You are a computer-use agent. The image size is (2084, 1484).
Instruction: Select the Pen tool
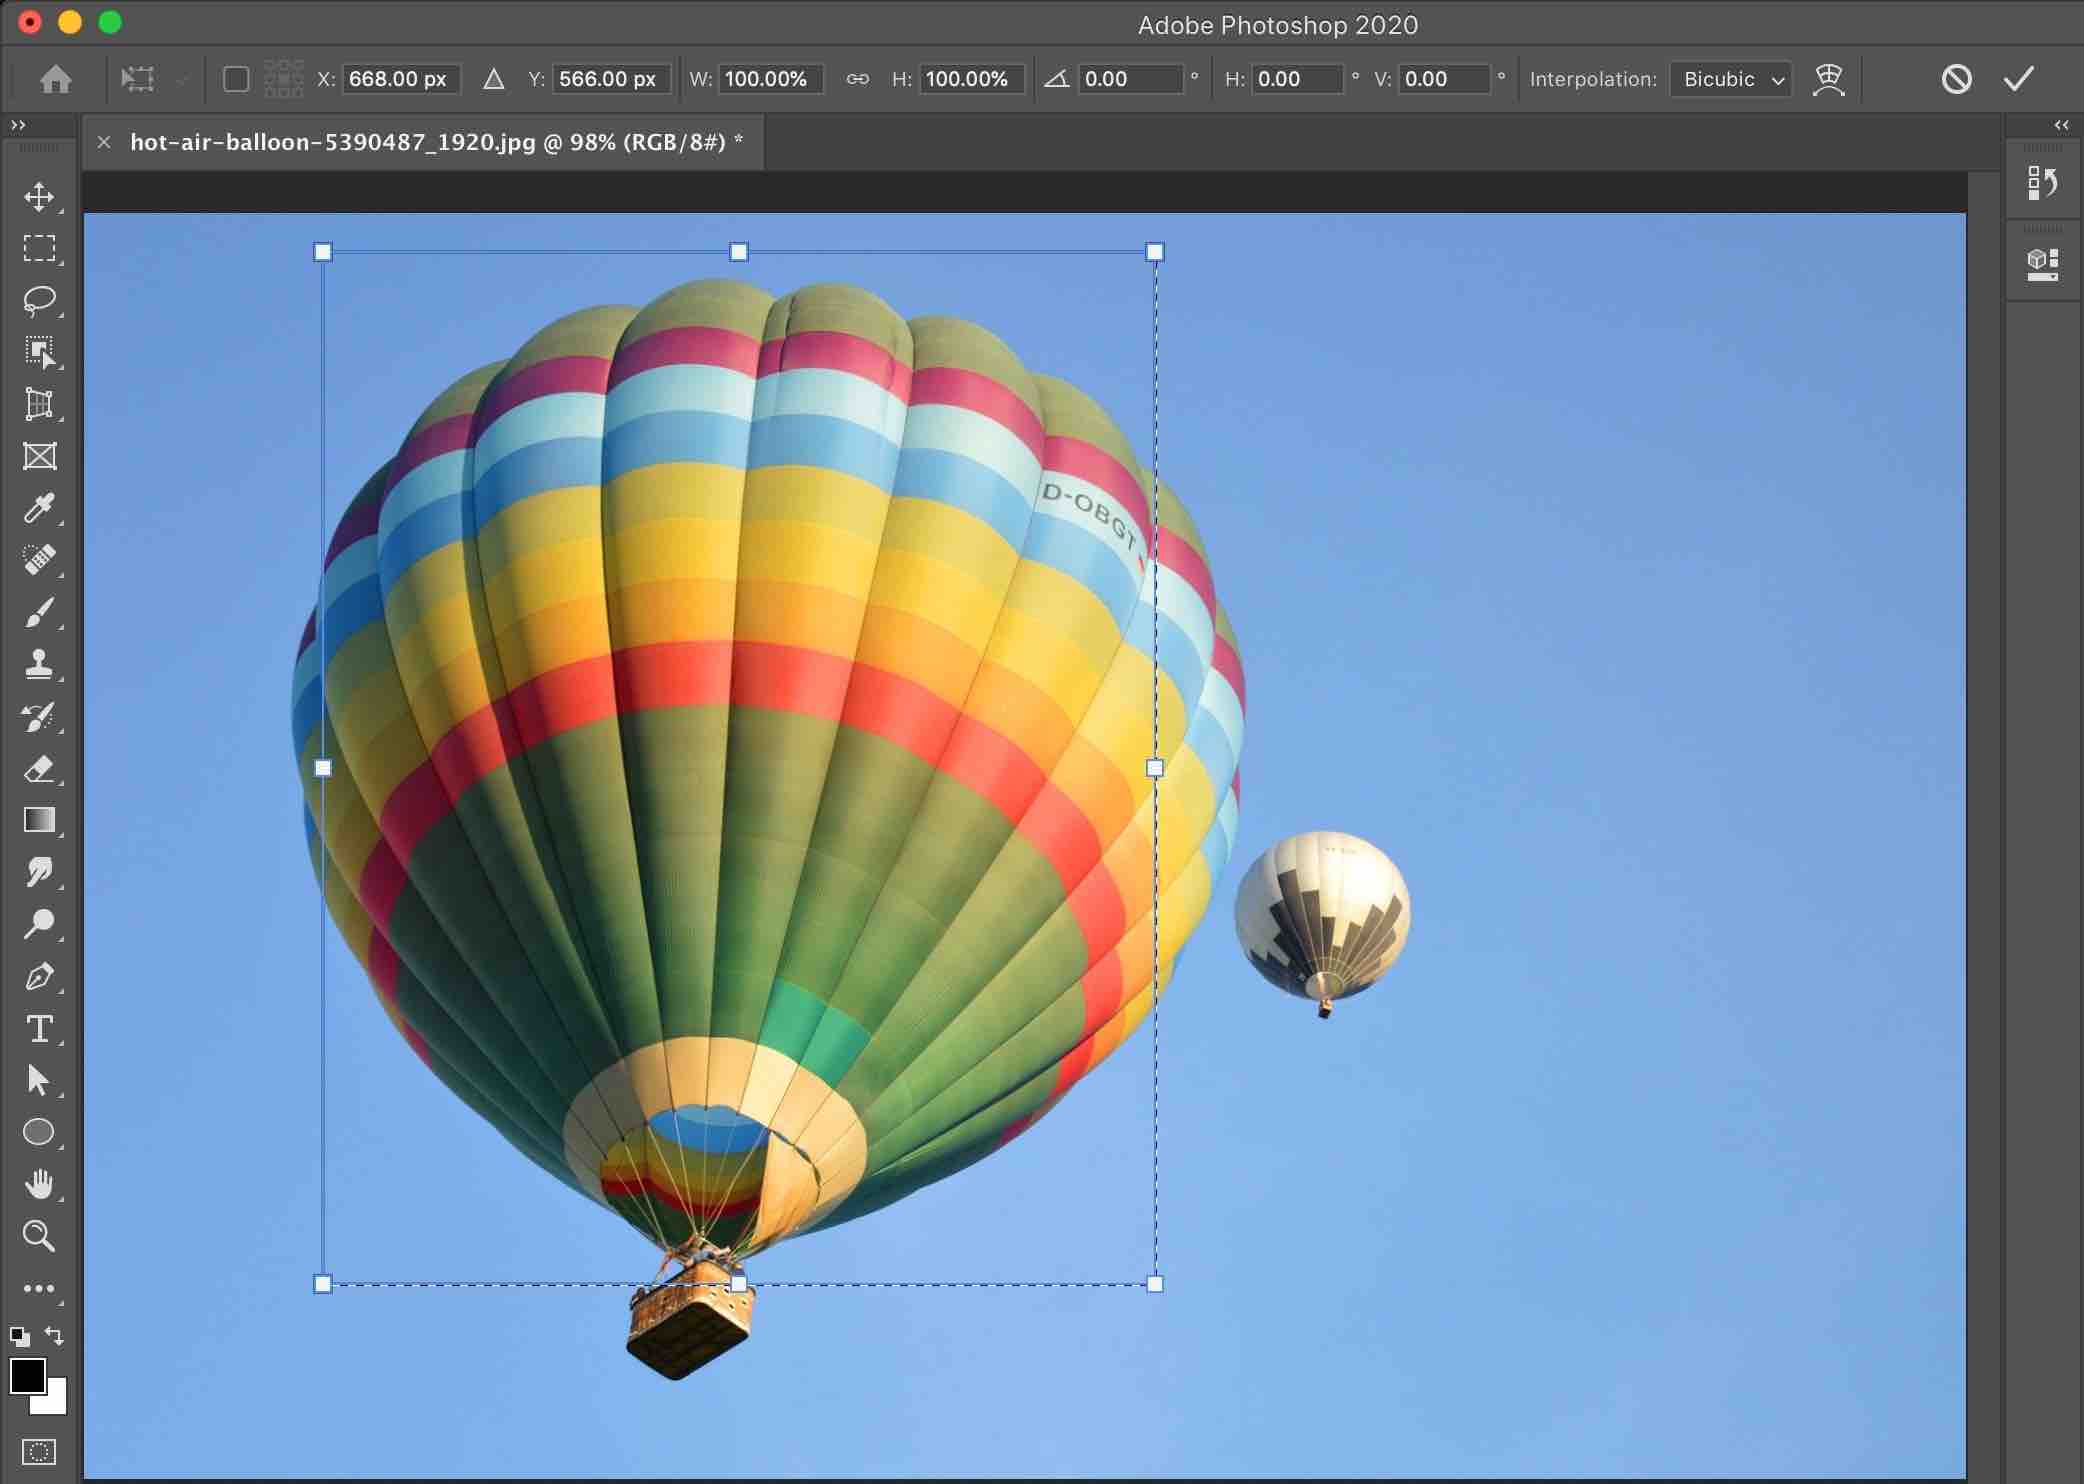coord(39,976)
